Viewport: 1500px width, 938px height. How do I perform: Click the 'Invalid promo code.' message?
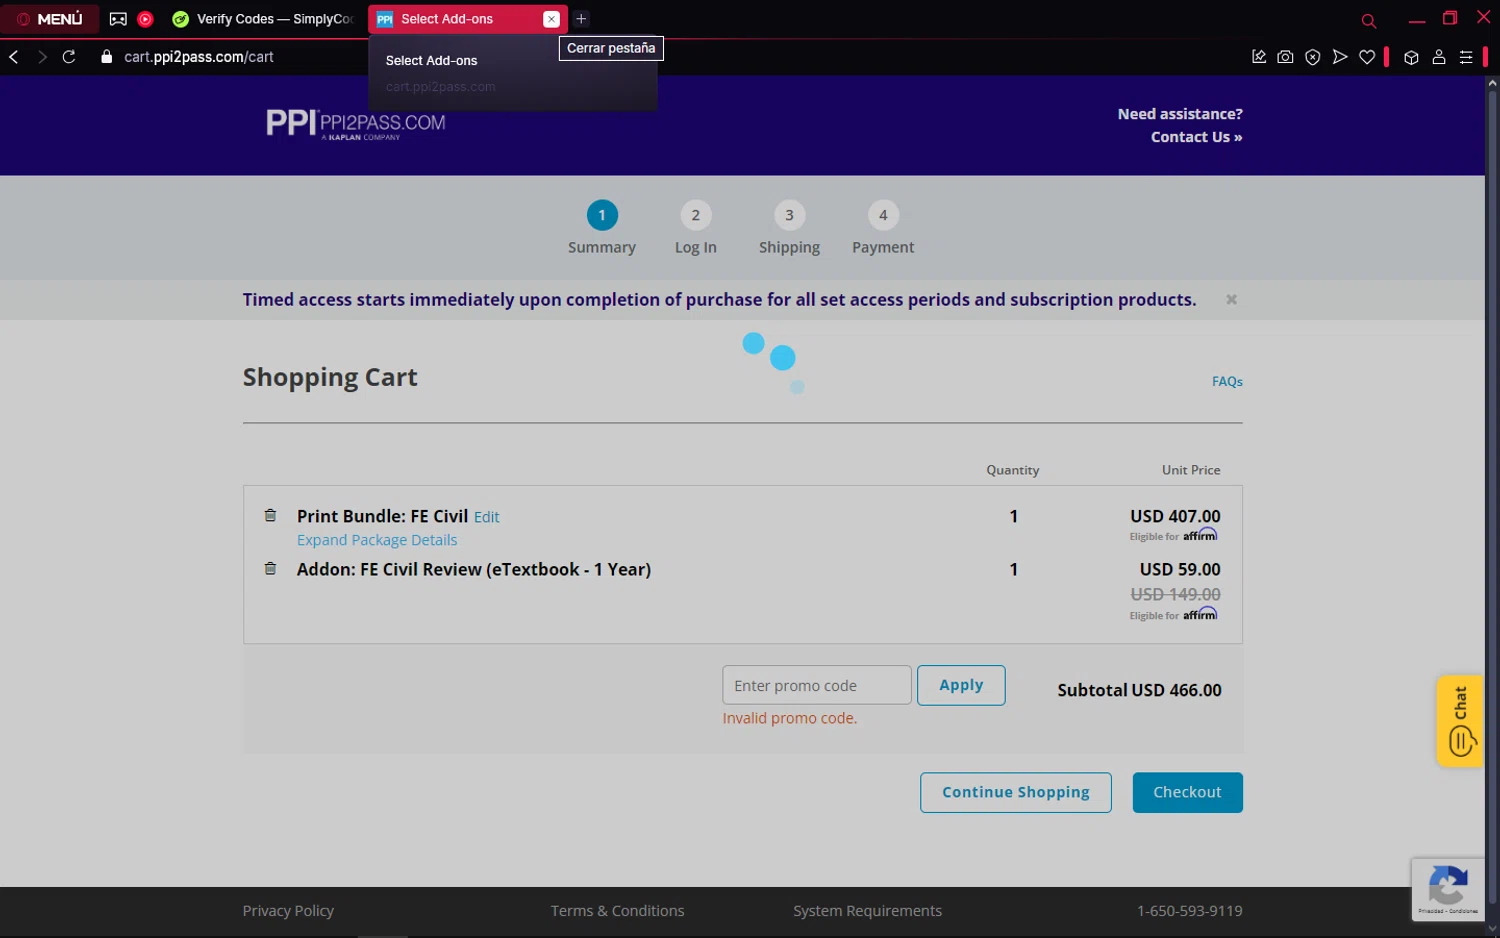[790, 718]
